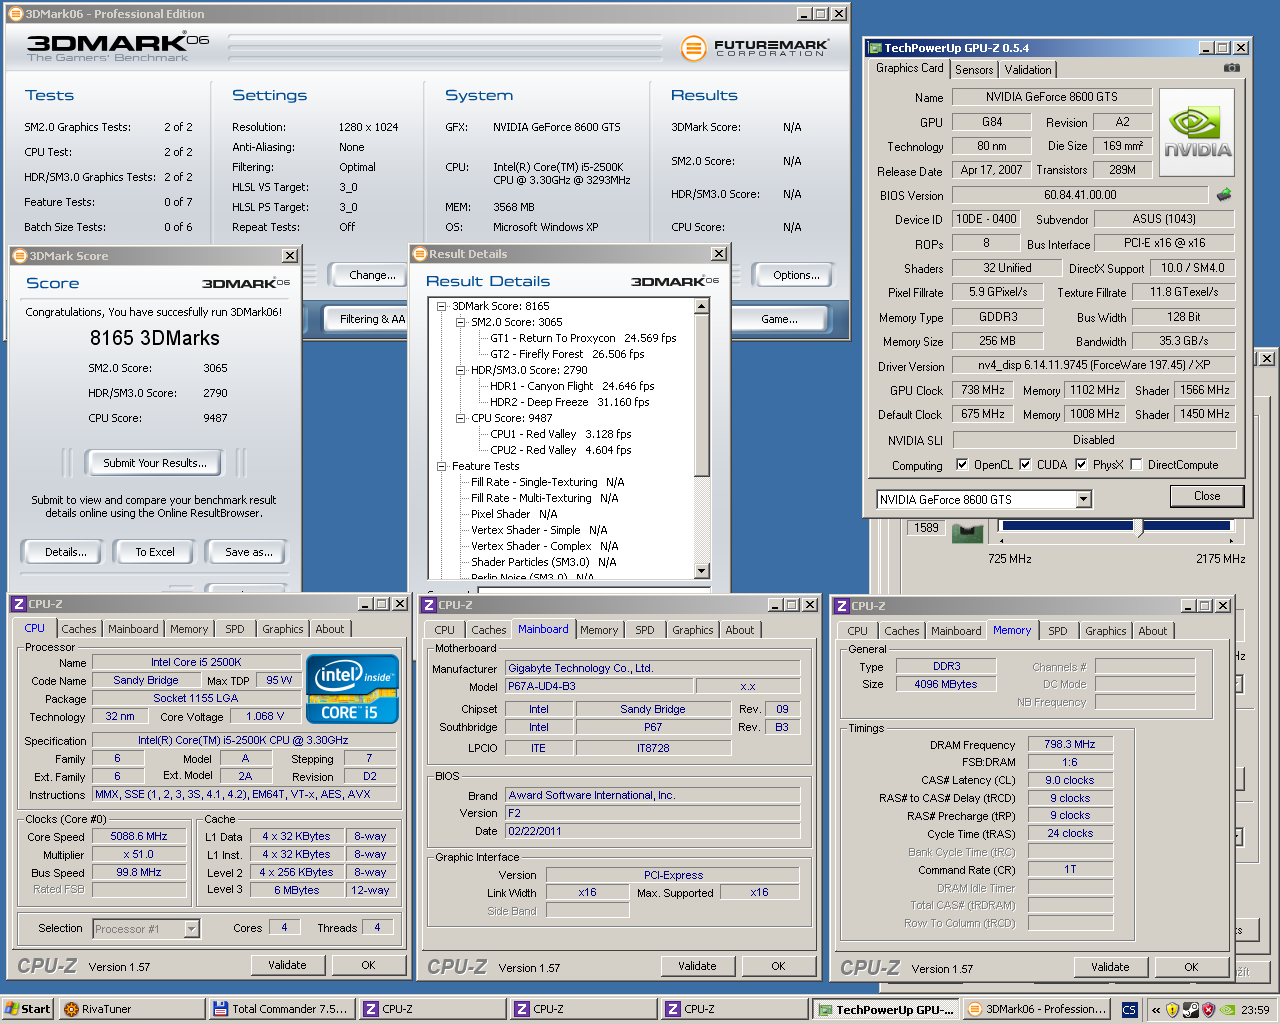Switch to 3DMark06 taskbar button
Viewport: 1280px width, 1024px height.
(x=1037, y=1009)
